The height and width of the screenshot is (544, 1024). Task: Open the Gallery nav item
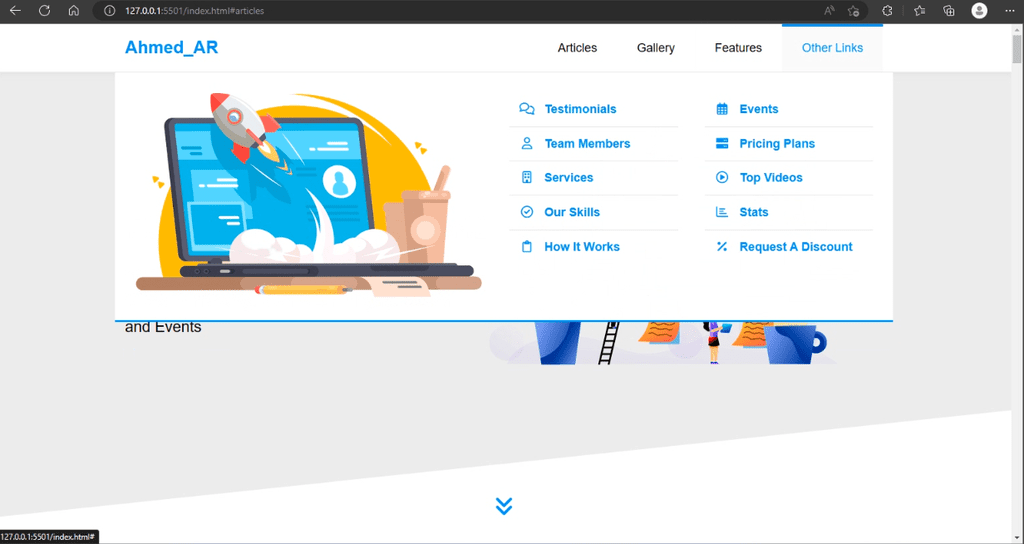click(x=656, y=48)
